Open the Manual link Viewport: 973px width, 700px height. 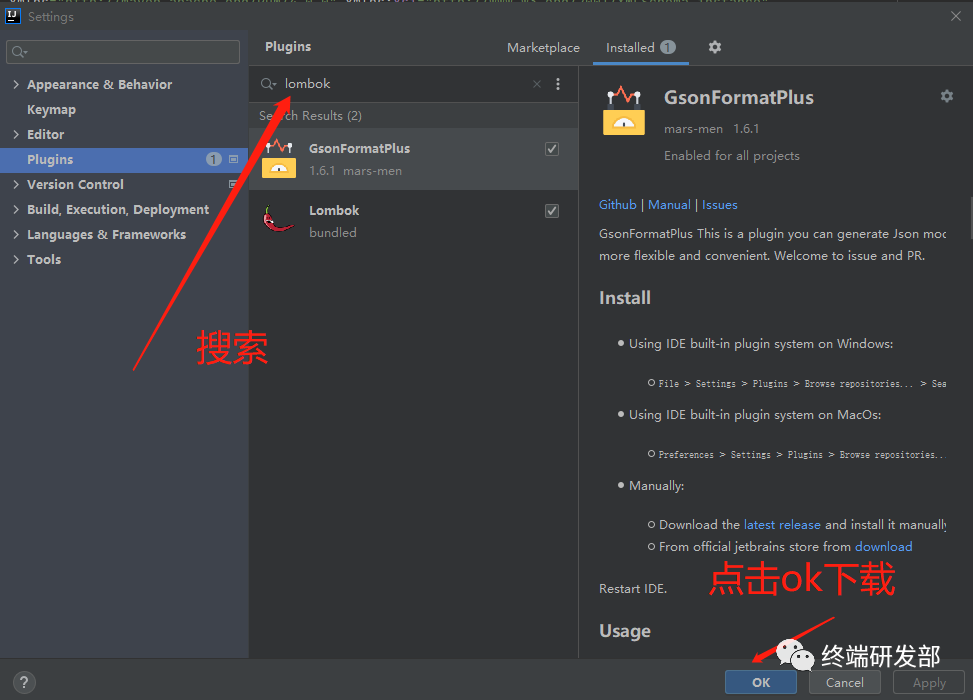click(x=669, y=205)
